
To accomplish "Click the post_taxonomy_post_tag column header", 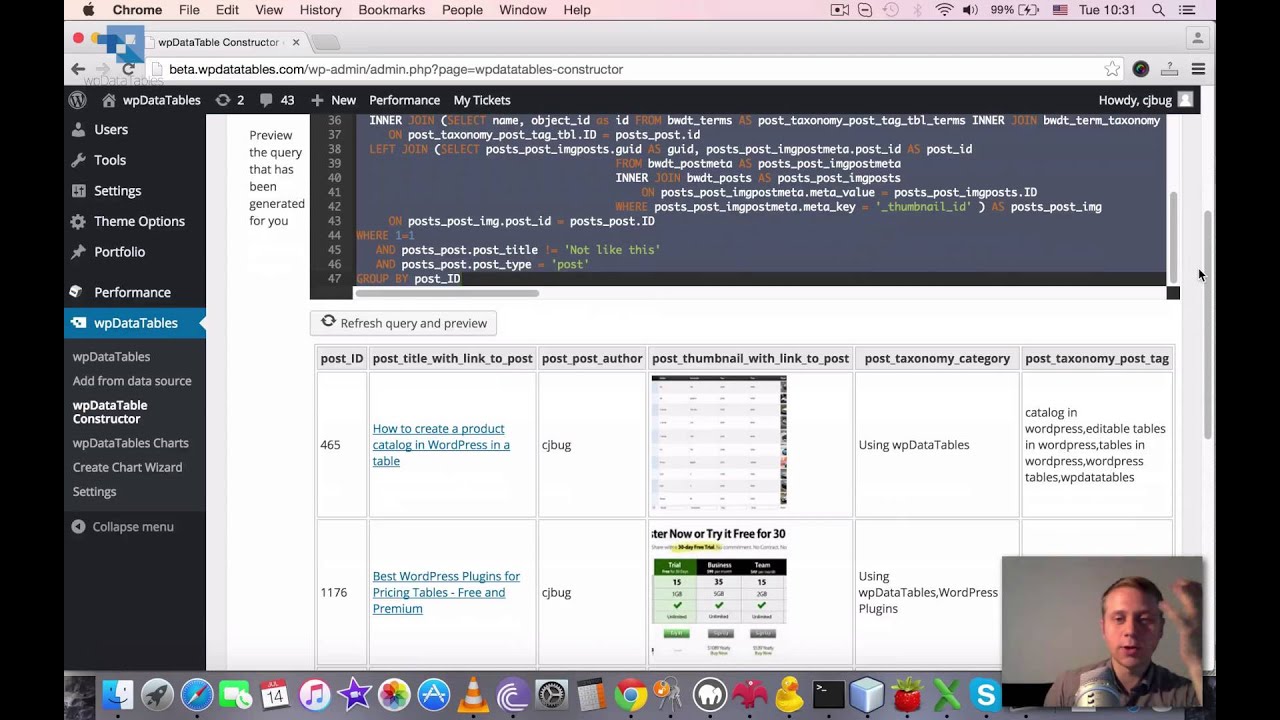I will (1096, 358).
